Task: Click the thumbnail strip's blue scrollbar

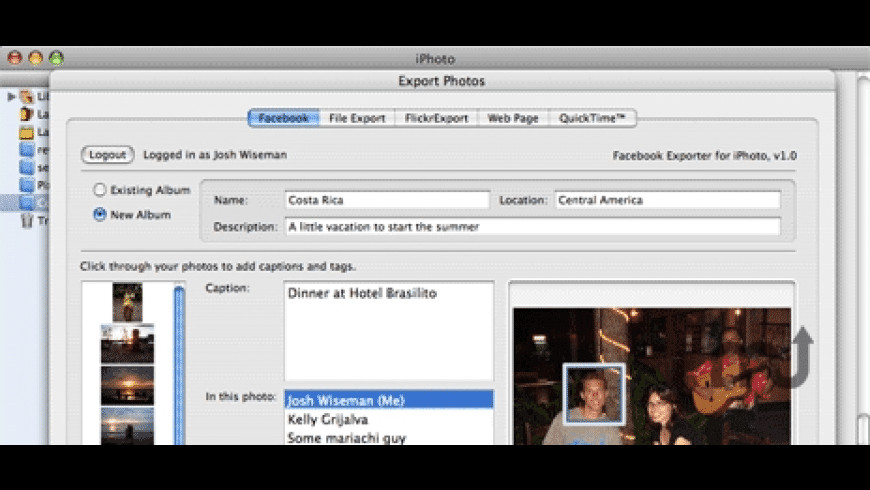Action: [179, 366]
